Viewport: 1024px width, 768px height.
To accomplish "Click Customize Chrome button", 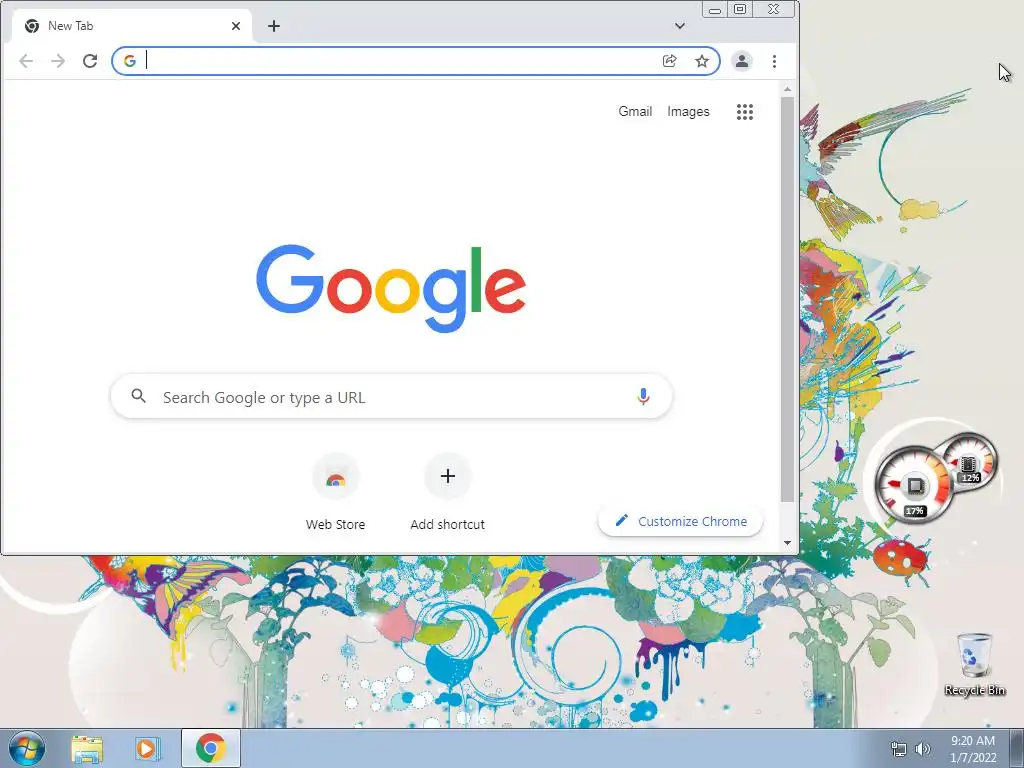I will pyautogui.click(x=680, y=521).
